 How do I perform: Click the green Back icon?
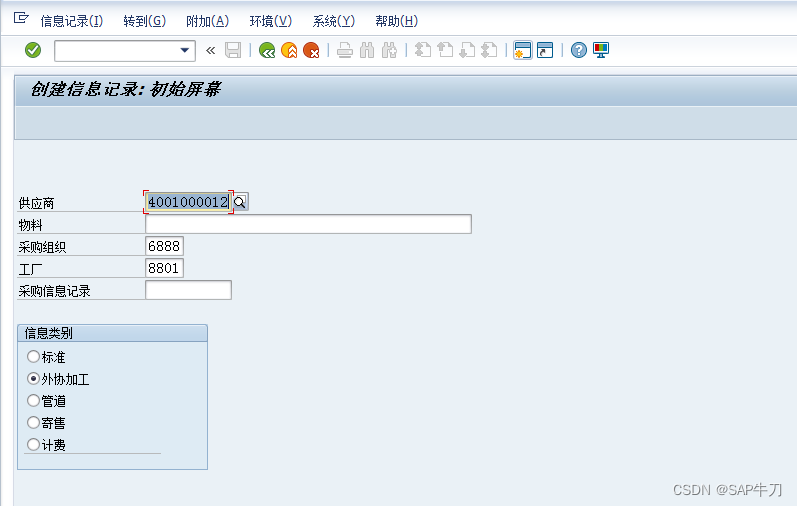click(267, 50)
